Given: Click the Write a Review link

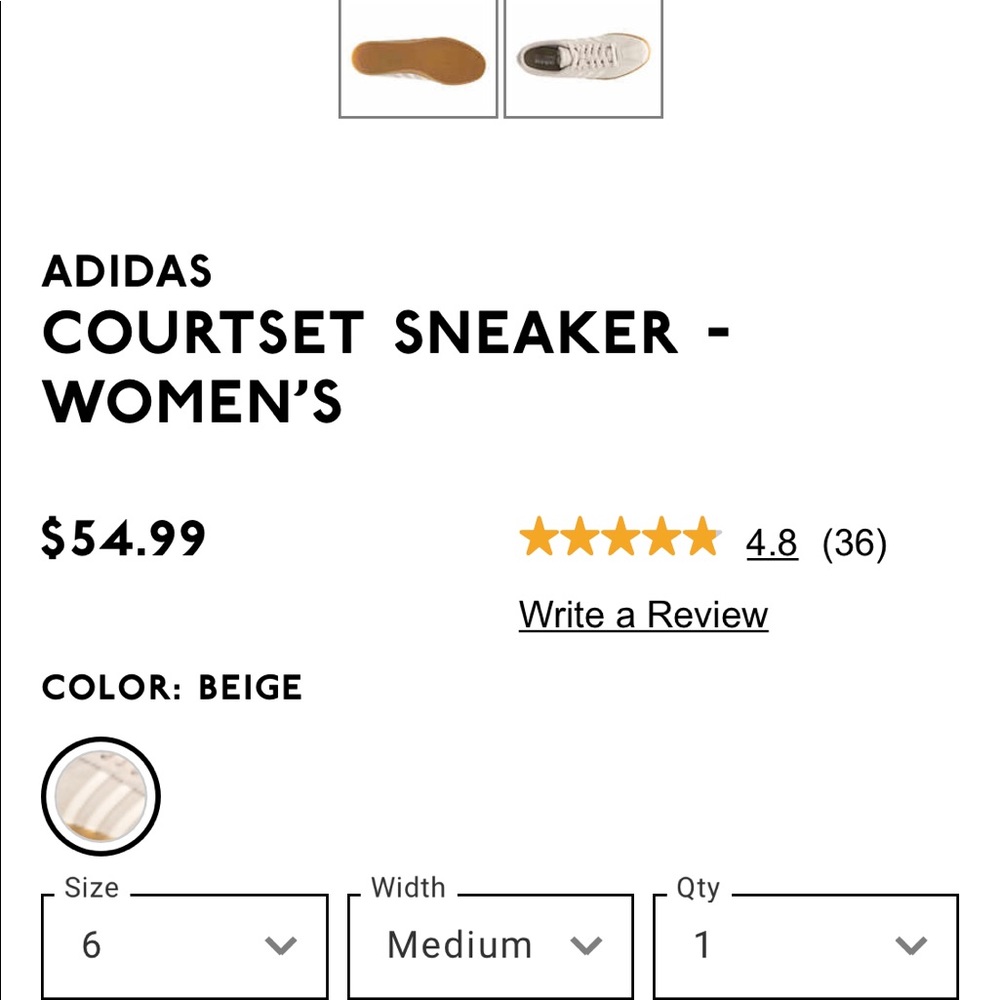Looking at the screenshot, I should click(x=641, y=615).
